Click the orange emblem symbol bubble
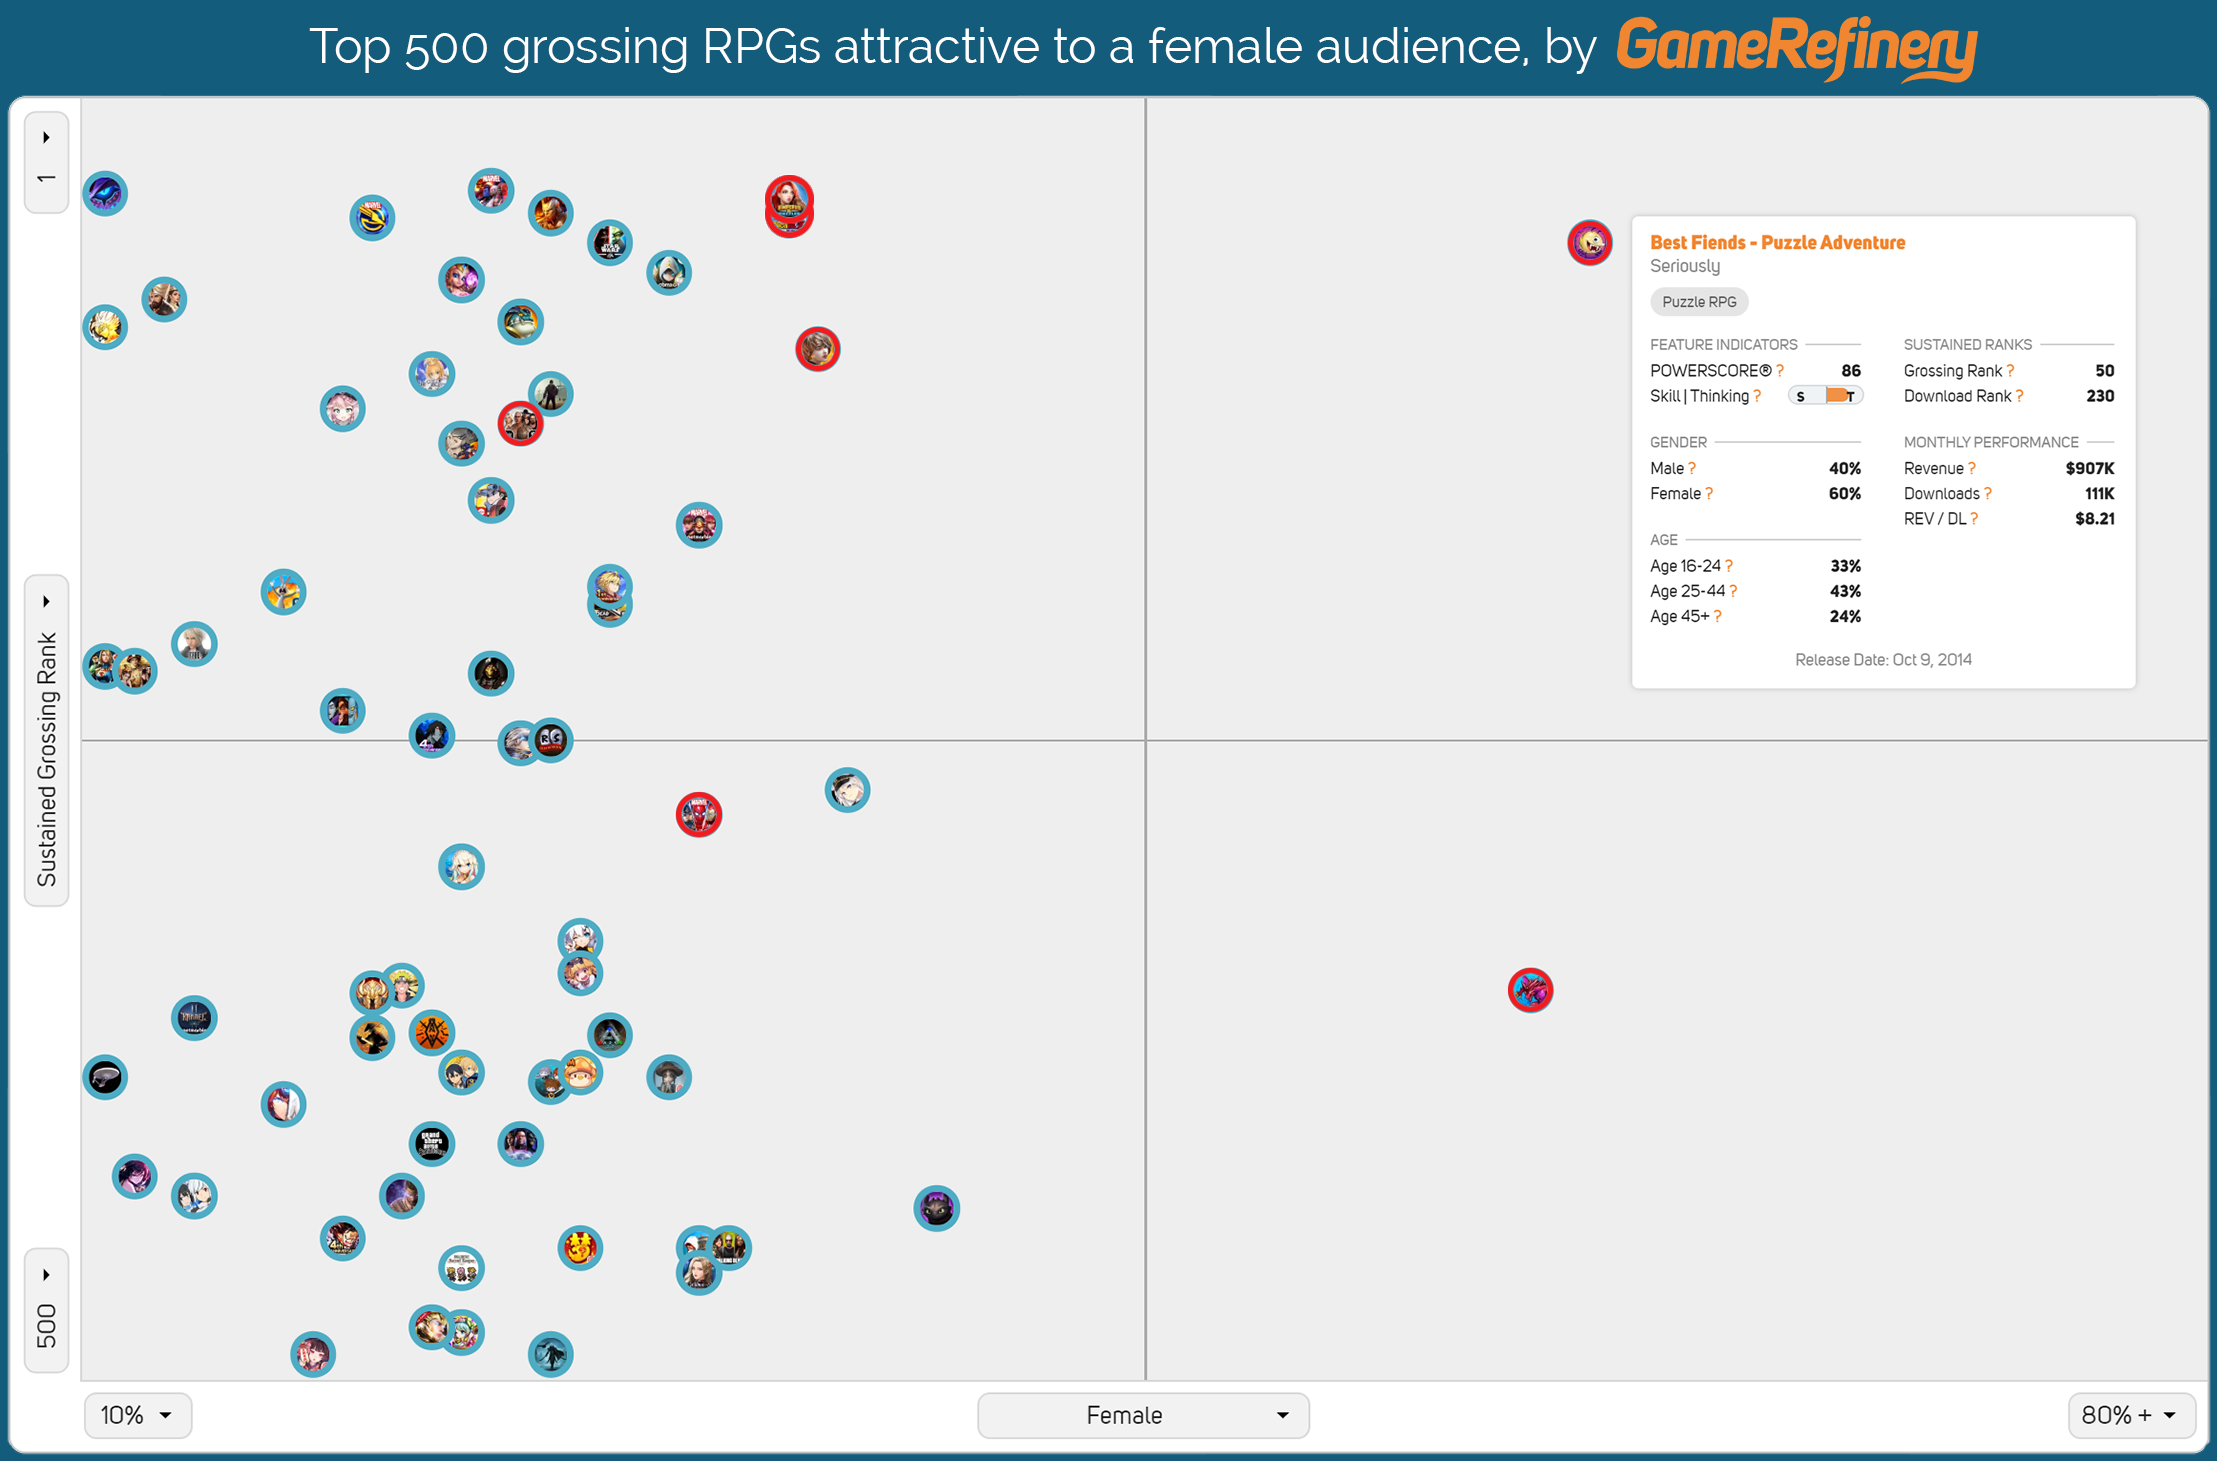The width and height of the screenshot is (2217, 1461). 432,1032
